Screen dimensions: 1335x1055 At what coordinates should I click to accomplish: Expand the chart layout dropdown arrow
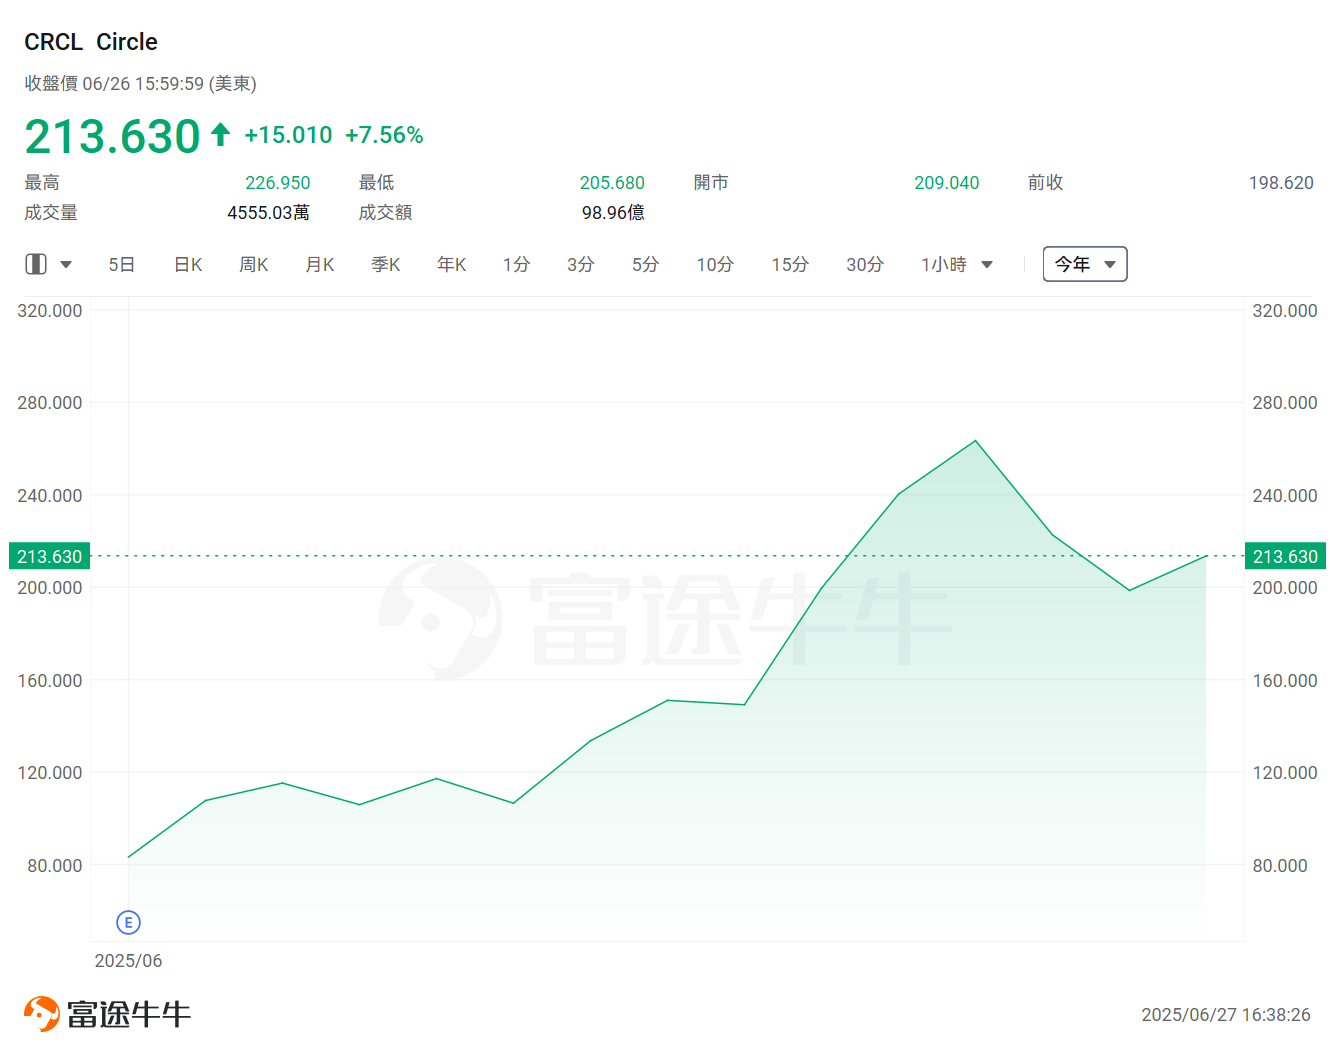click(66, 265)
